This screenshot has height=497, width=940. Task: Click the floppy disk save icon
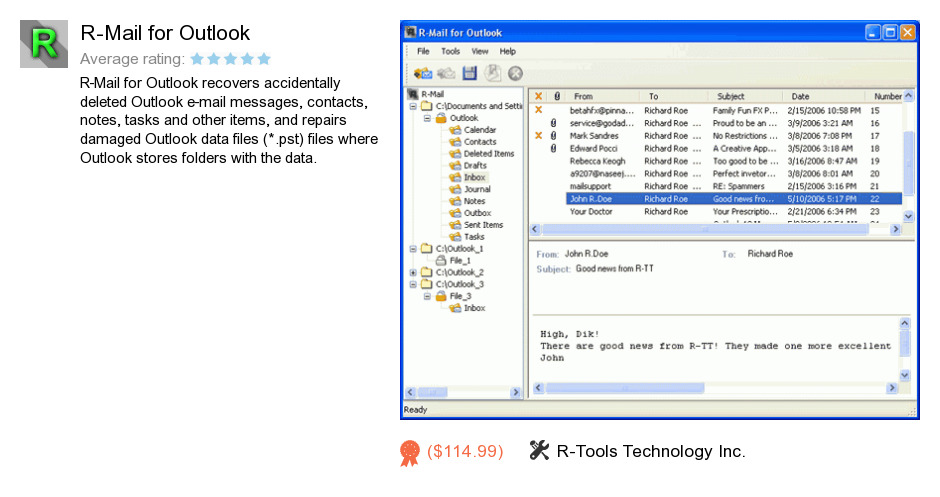(469, 73)
